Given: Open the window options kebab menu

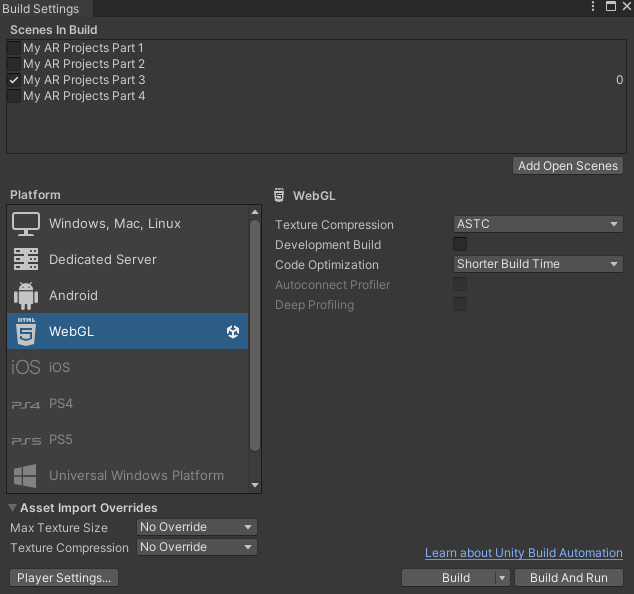Looking at the screenshot, I should click(591, 8).
